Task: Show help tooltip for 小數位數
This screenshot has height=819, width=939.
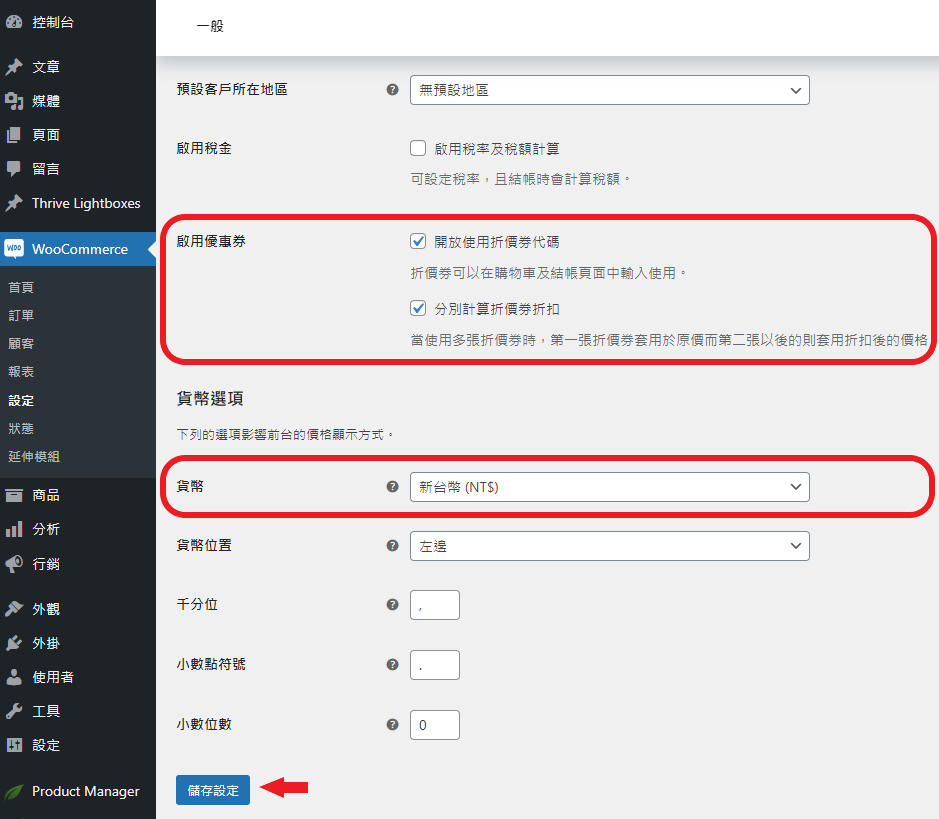Action: pos(392,724)
